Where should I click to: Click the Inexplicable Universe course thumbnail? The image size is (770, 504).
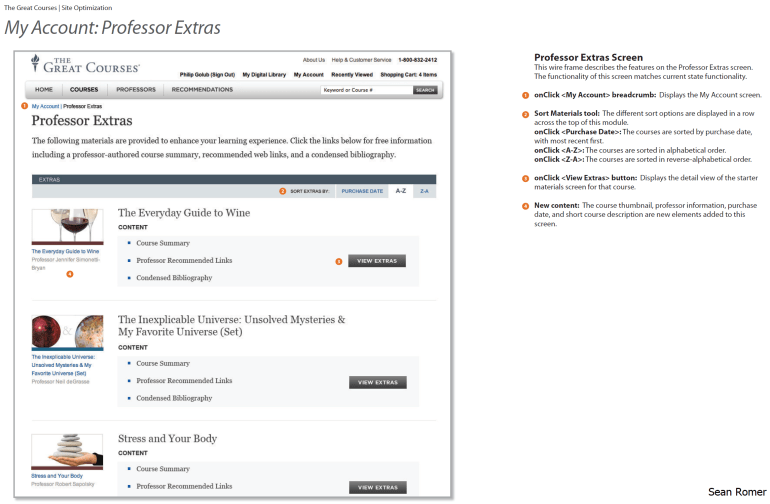coord(66,332)
